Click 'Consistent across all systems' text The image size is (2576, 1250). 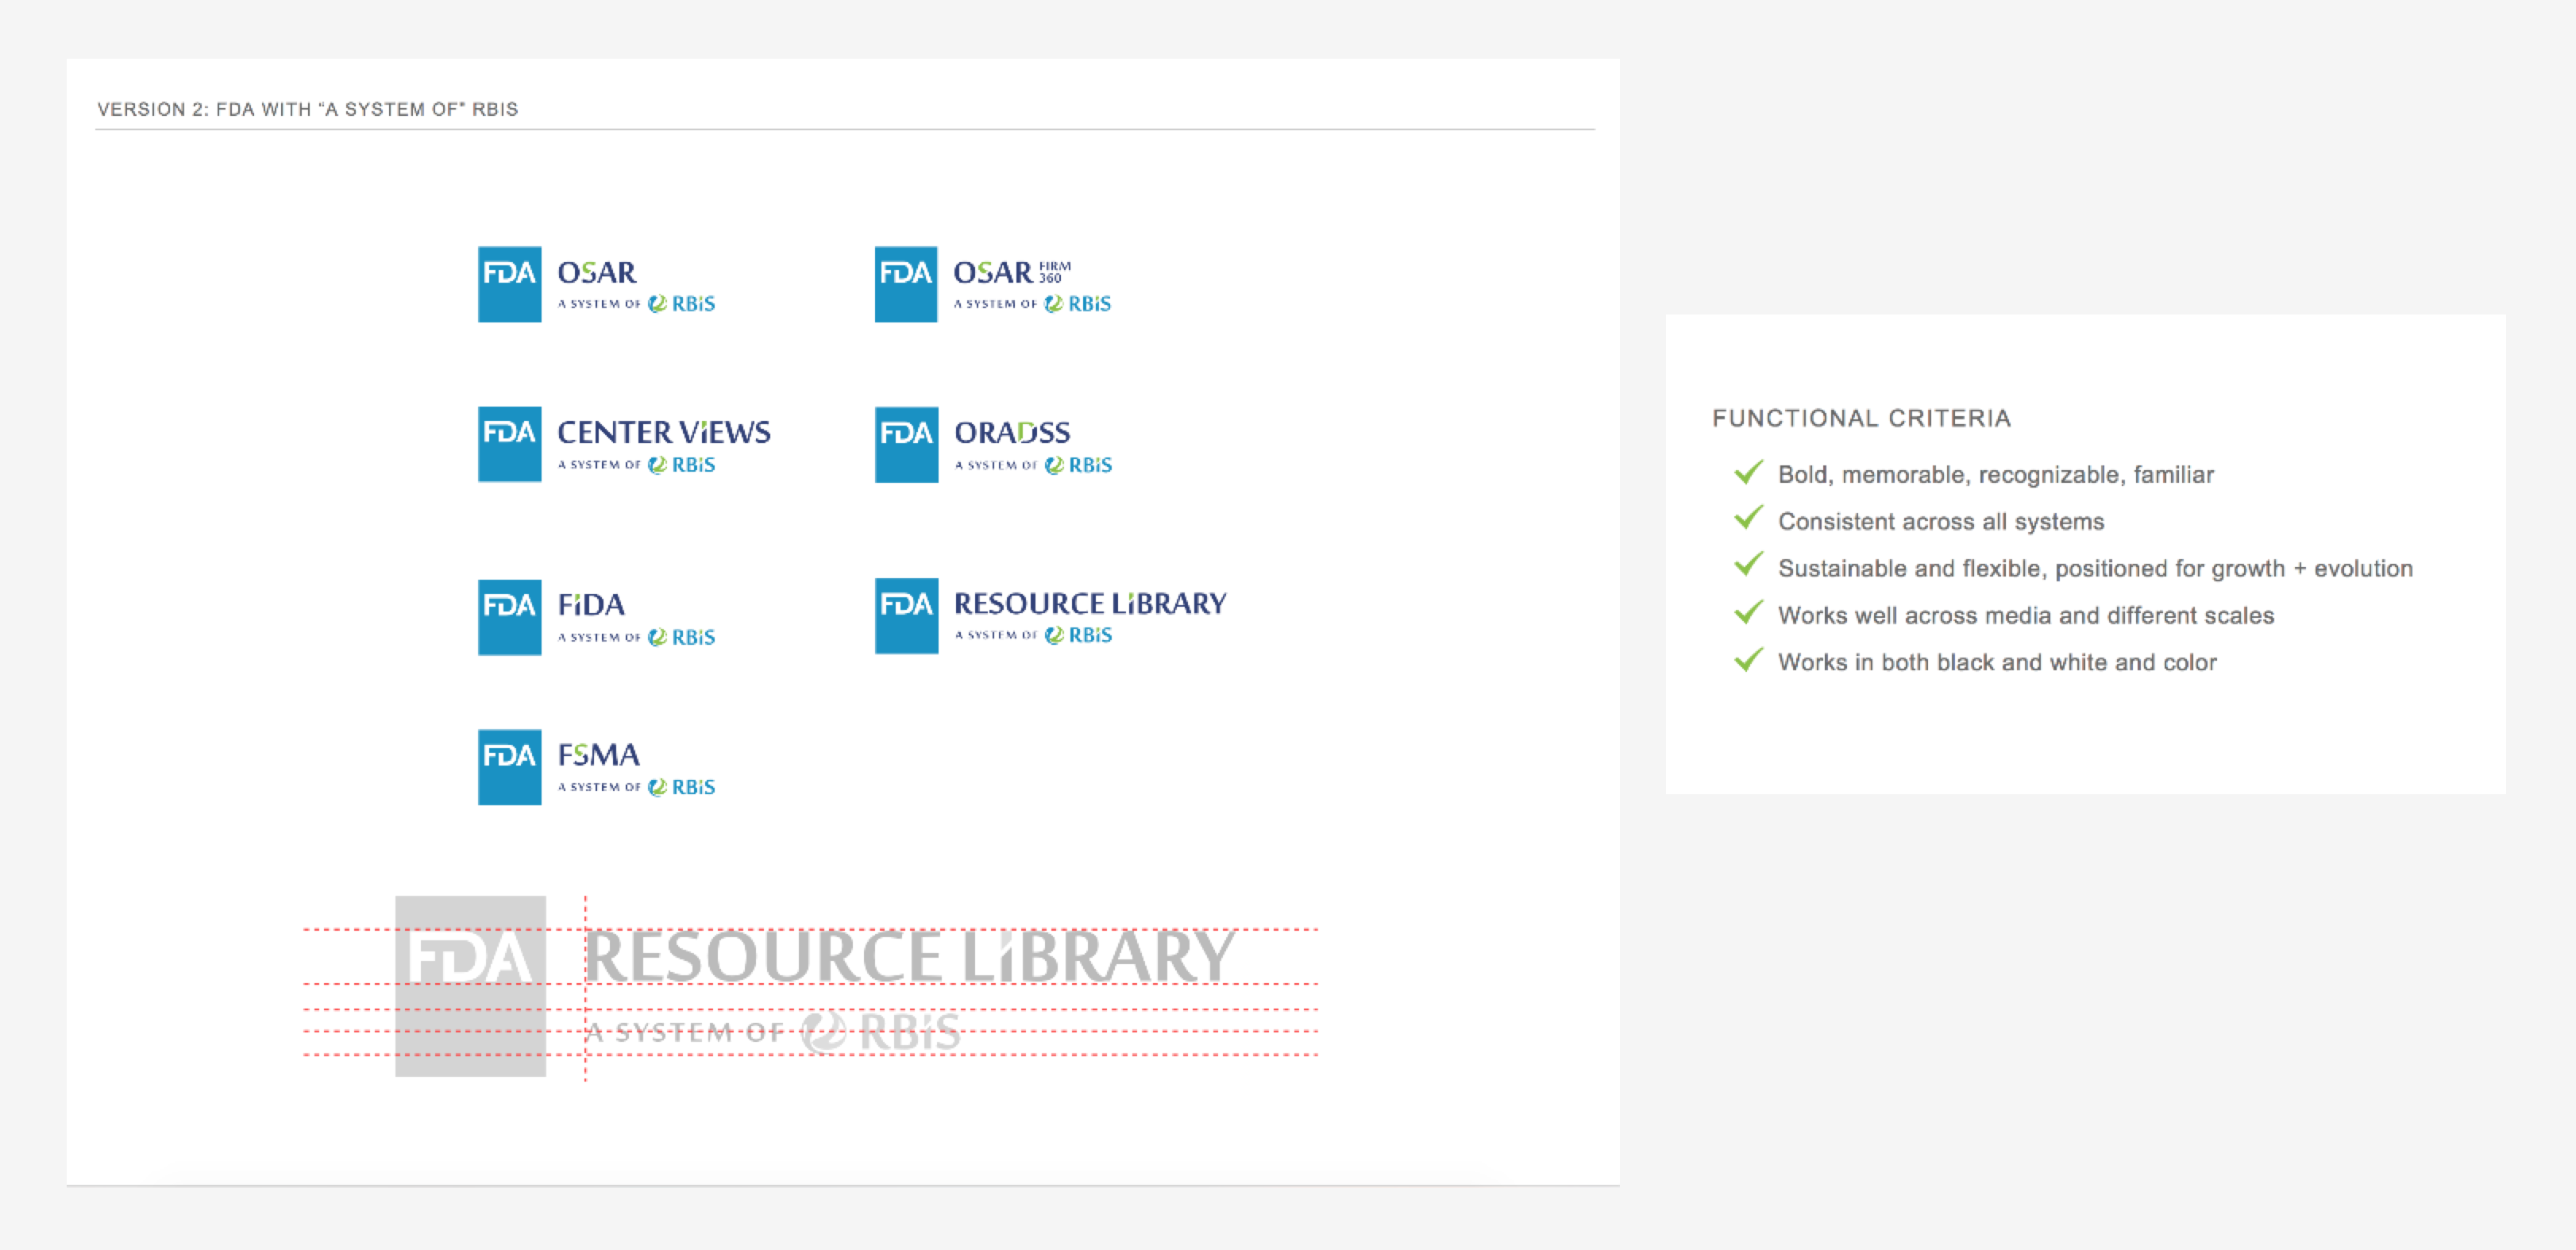click(x=1941, y=521)
